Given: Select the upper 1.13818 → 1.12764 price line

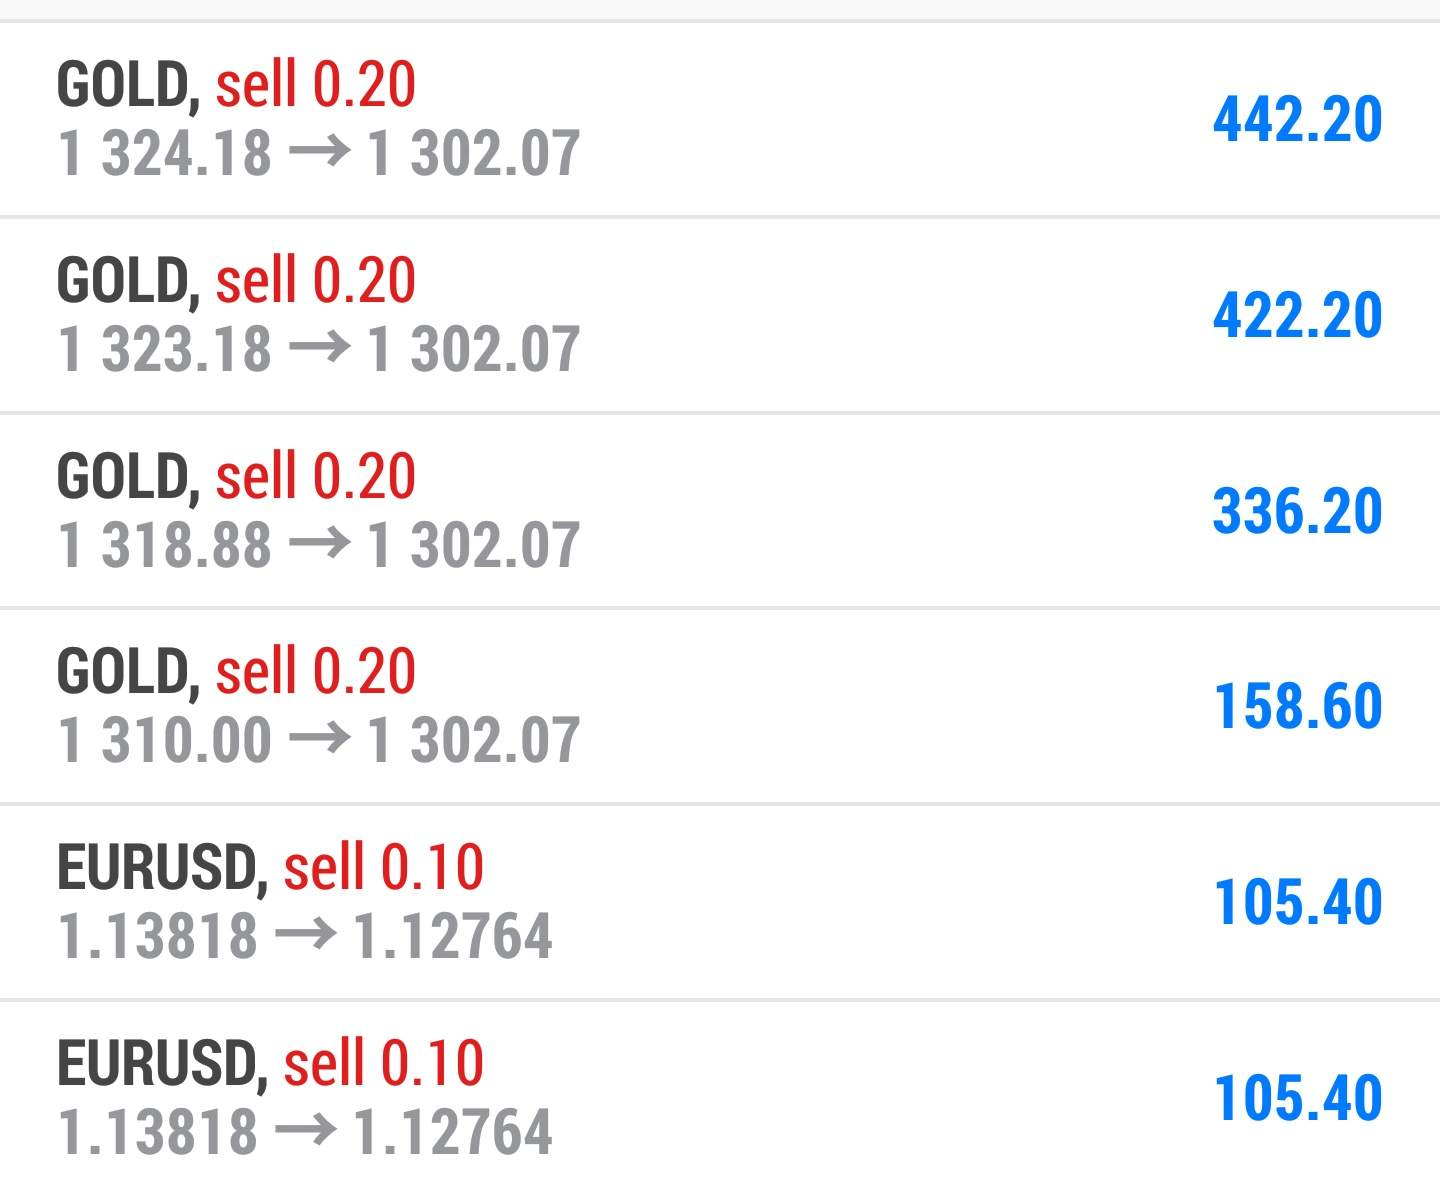Looking at the screenshot, I should click(305, 937).
